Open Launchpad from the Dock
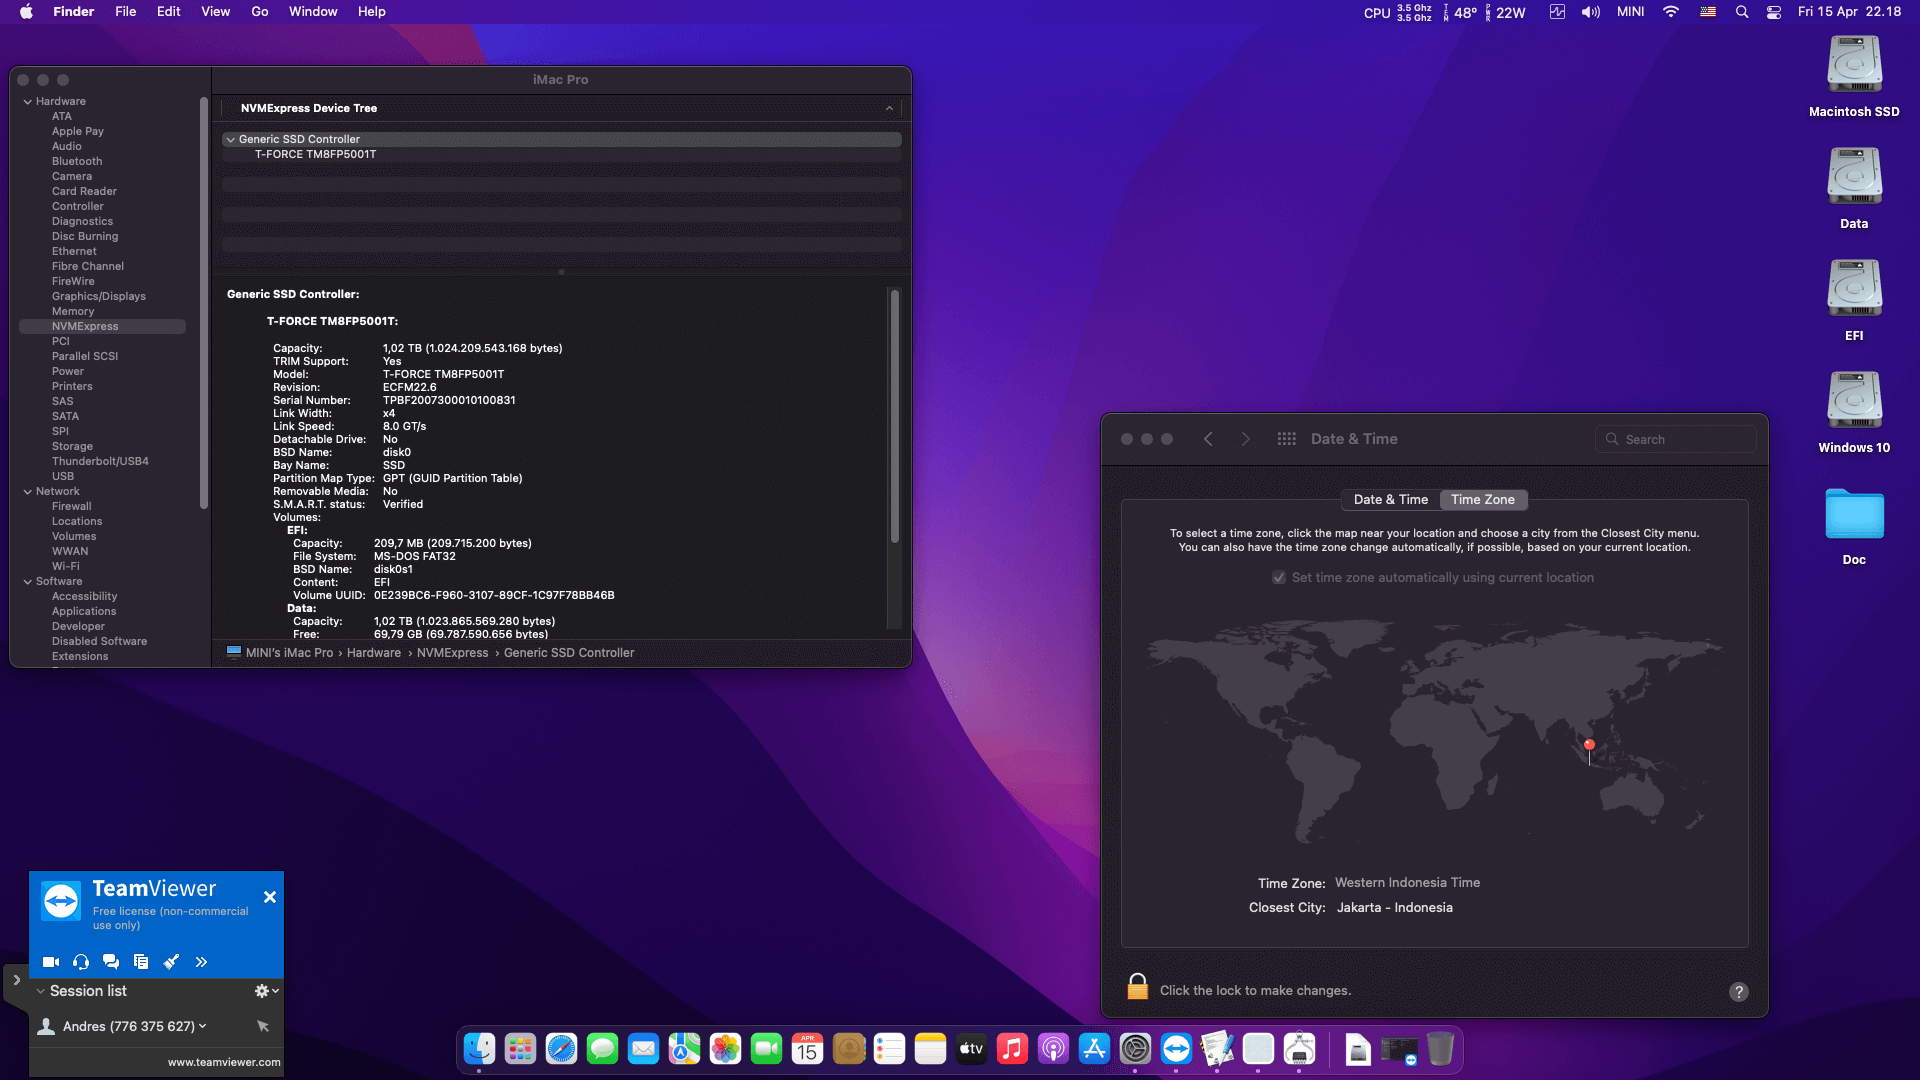The image size is (1920, 1080). 520,1049
